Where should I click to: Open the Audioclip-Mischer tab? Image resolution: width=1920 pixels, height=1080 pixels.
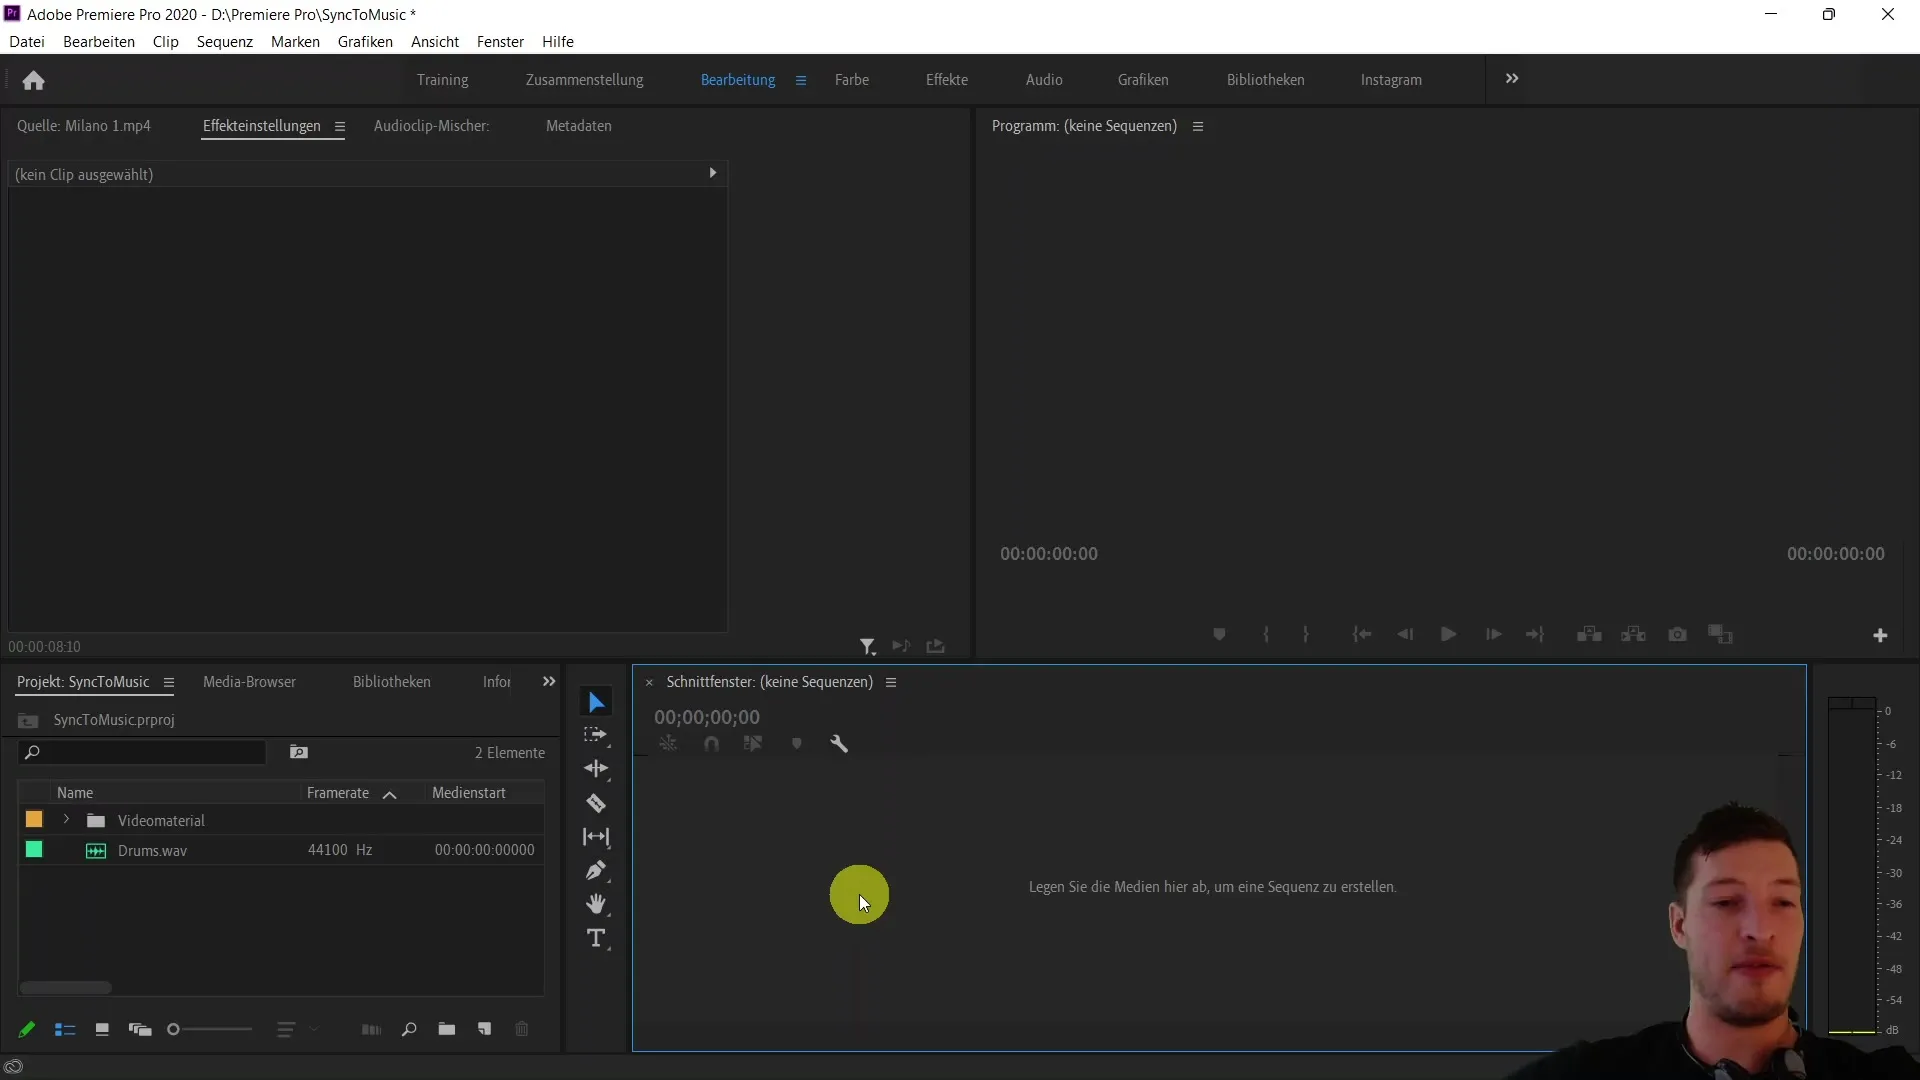pos(431,126)
